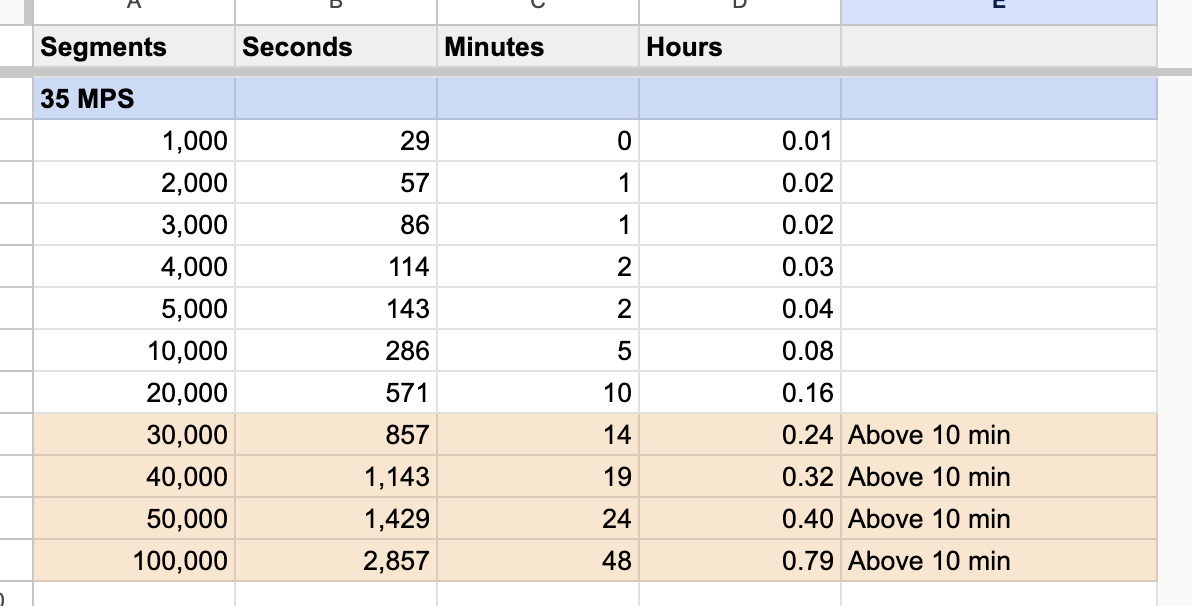Viewport: 1192px width, 606px height.
Task: Click the empty header cell right of Hours
Action: tap(998, 47)
